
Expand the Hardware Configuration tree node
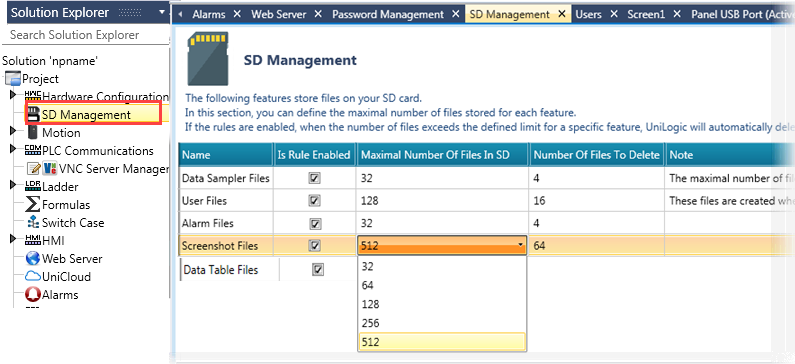click(13, 95)
